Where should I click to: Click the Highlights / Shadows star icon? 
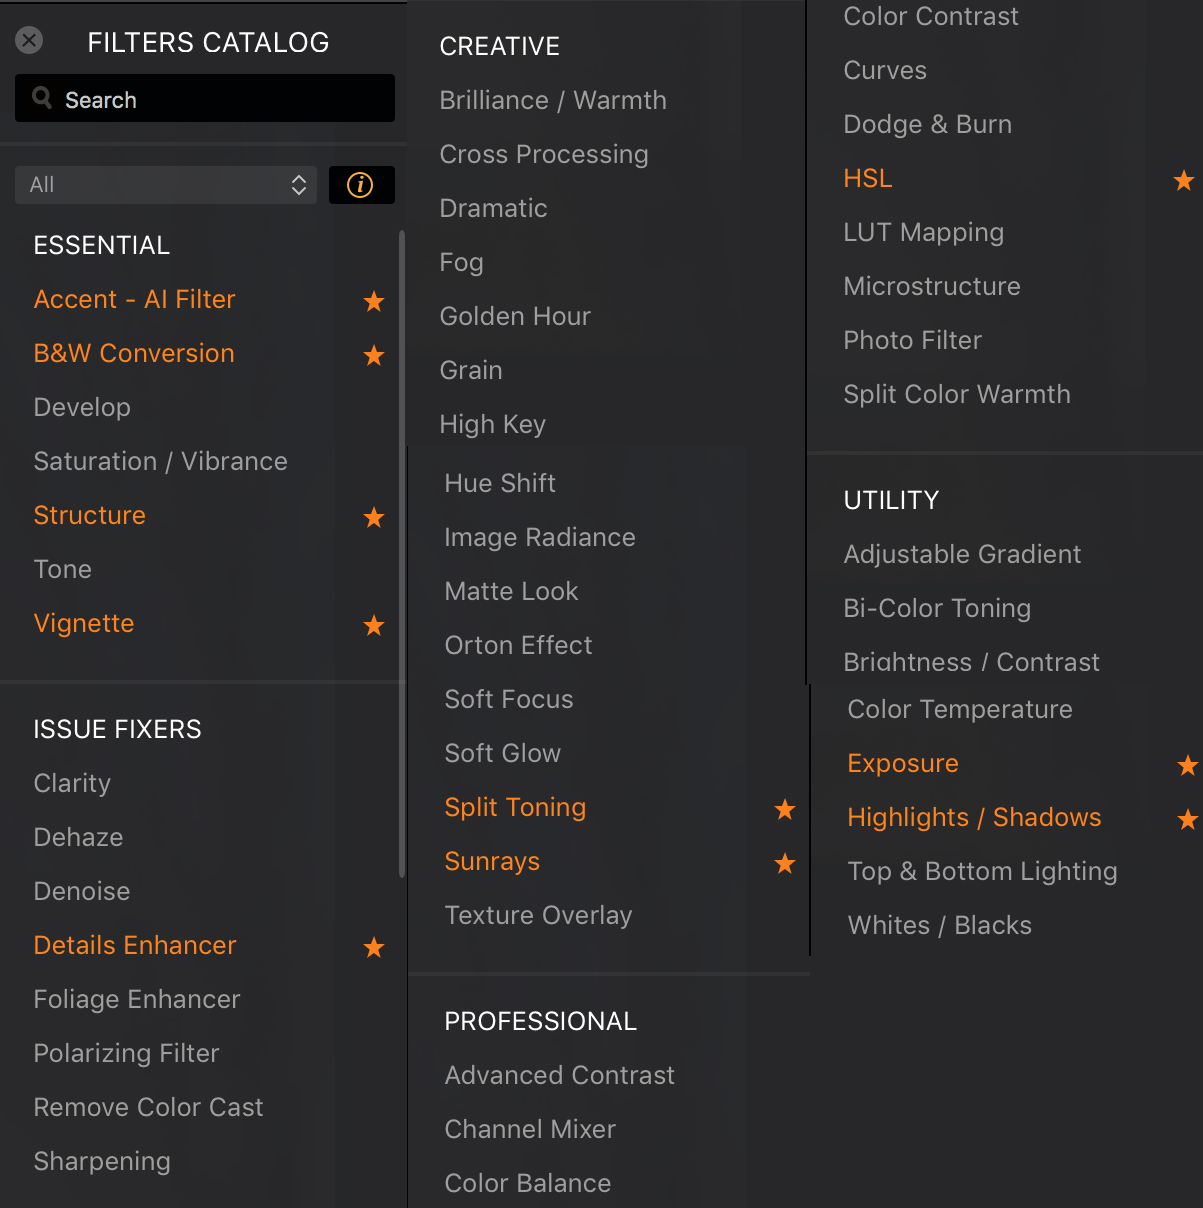pyautogui.click(x=1187, y=819)
